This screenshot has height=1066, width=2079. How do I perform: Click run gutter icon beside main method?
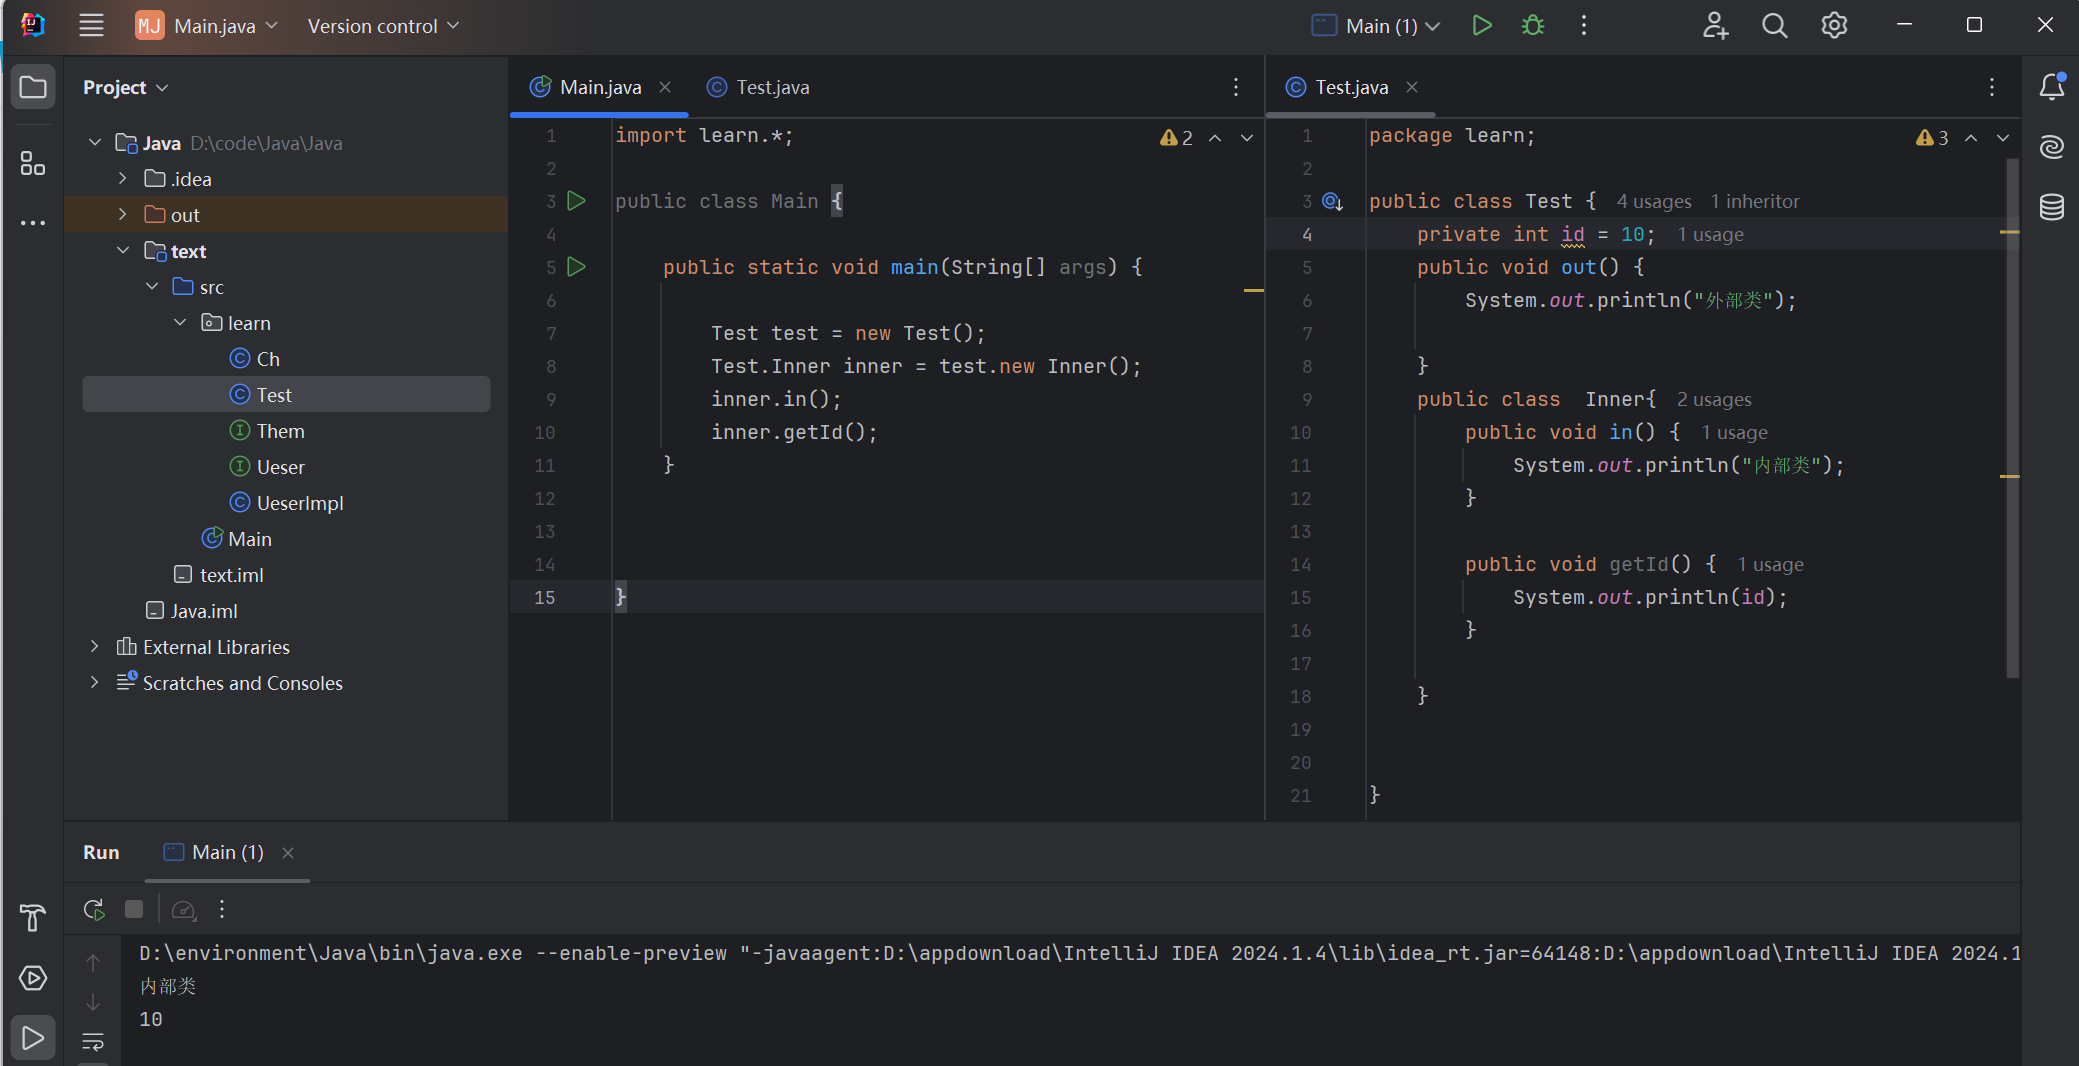(576, 267)
